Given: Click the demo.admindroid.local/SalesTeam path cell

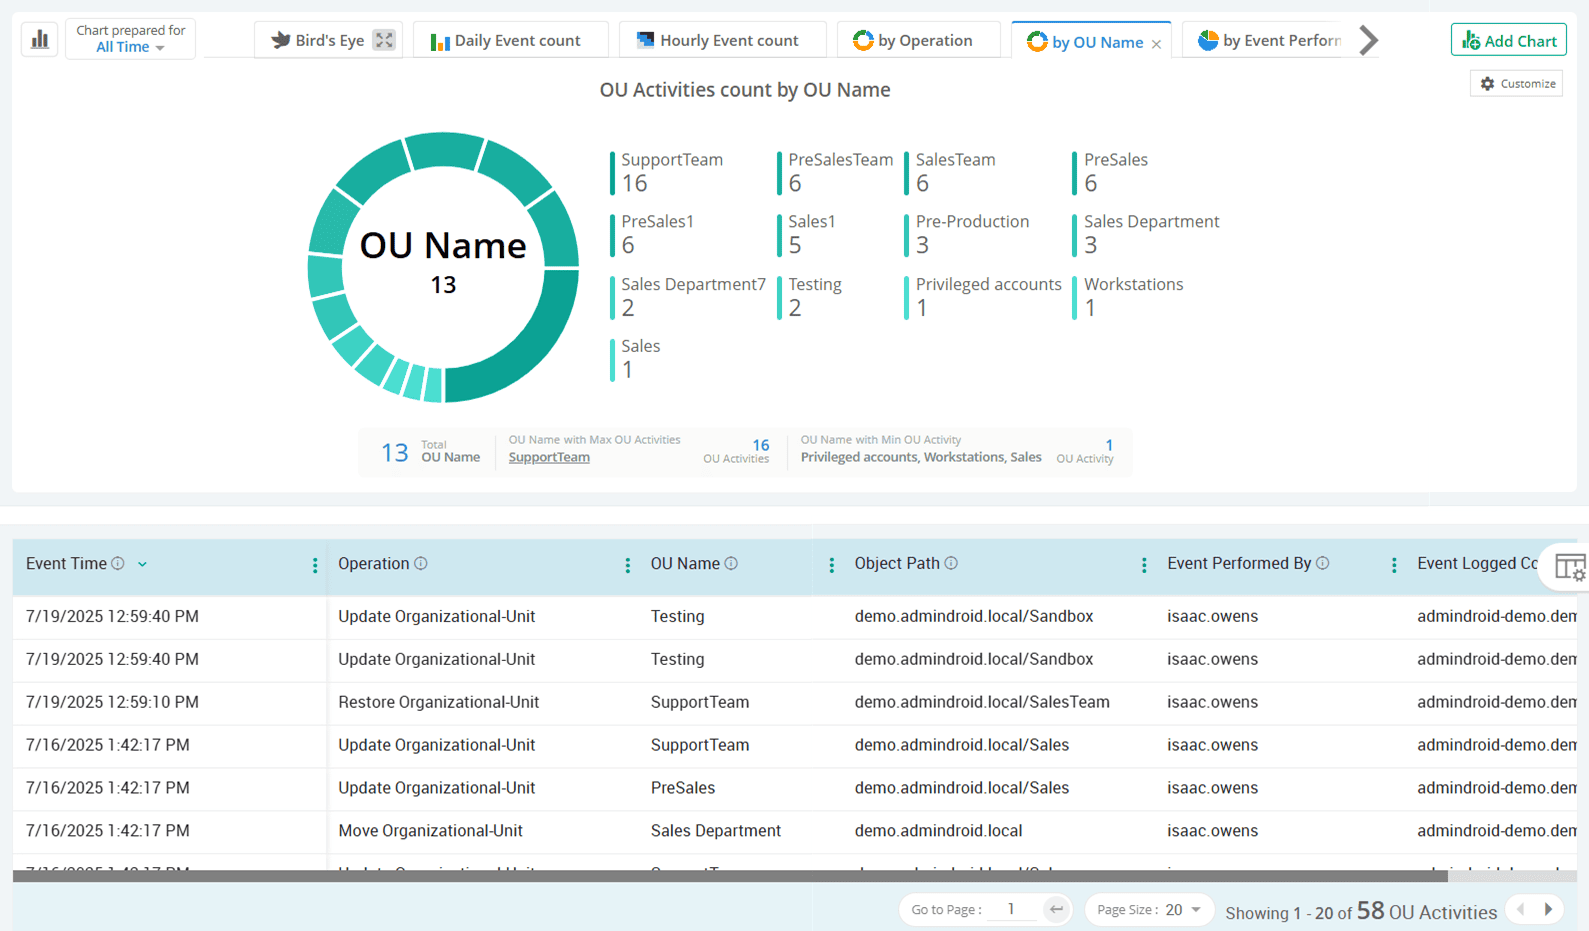Looking at the screenshot, I should pyautogui.click(x=982, y=702).
